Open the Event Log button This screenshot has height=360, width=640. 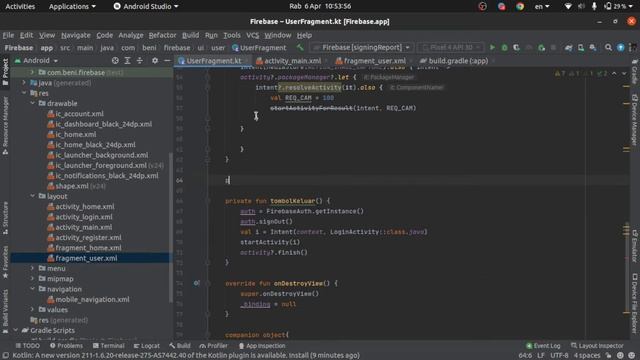pos(543,346)
